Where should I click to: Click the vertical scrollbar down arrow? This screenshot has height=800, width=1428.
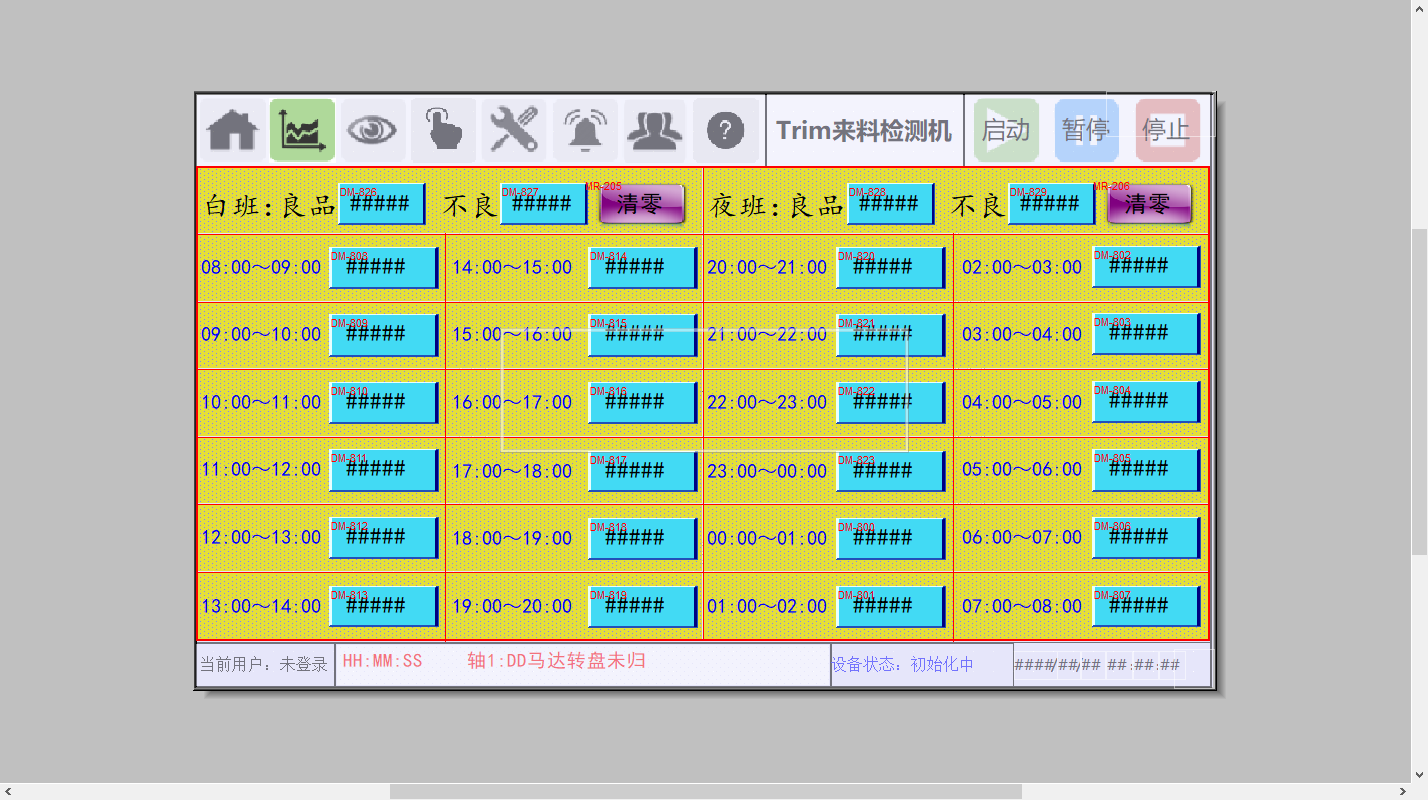pos(1419,774)
